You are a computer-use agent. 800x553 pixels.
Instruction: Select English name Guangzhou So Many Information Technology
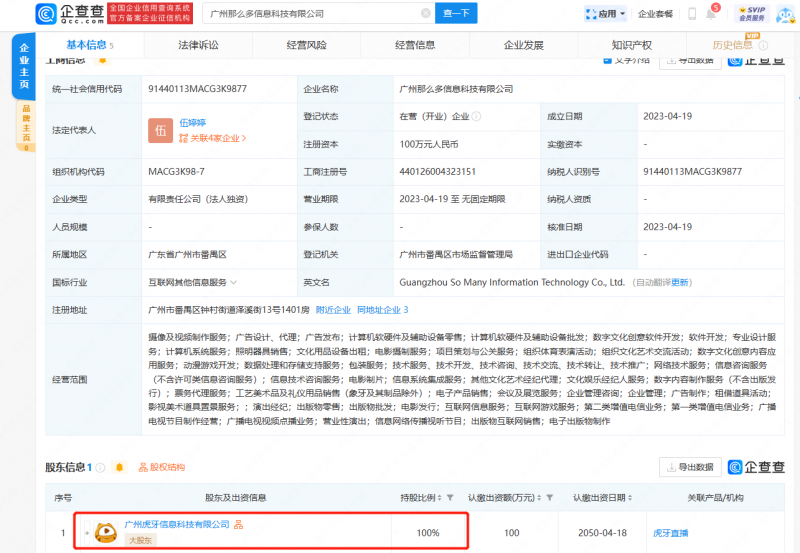coord(512,282)
